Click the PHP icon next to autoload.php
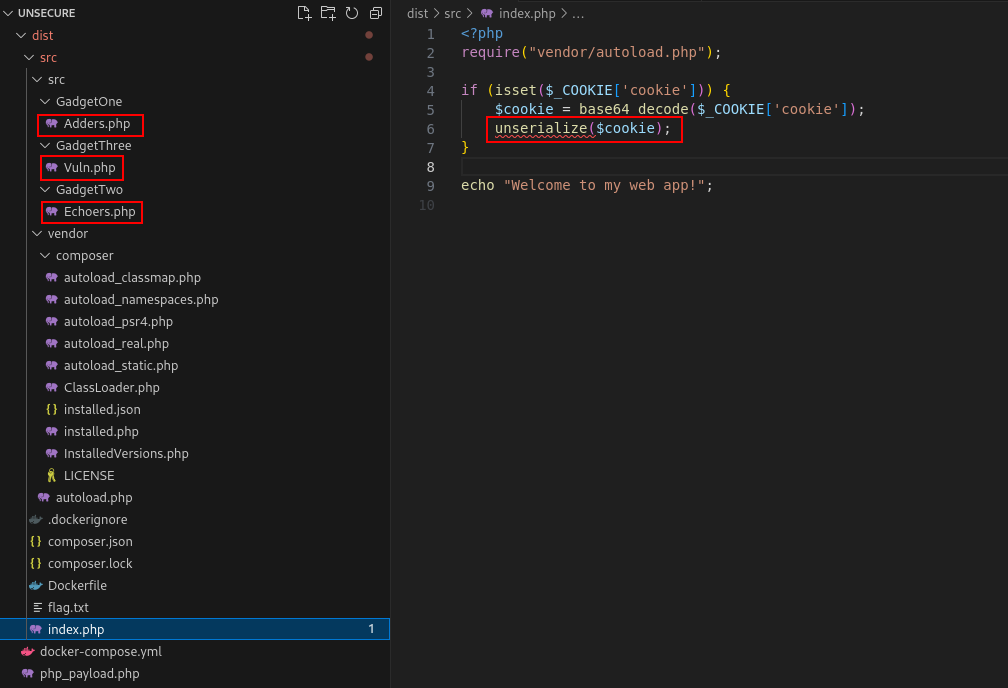 point(44,497)
